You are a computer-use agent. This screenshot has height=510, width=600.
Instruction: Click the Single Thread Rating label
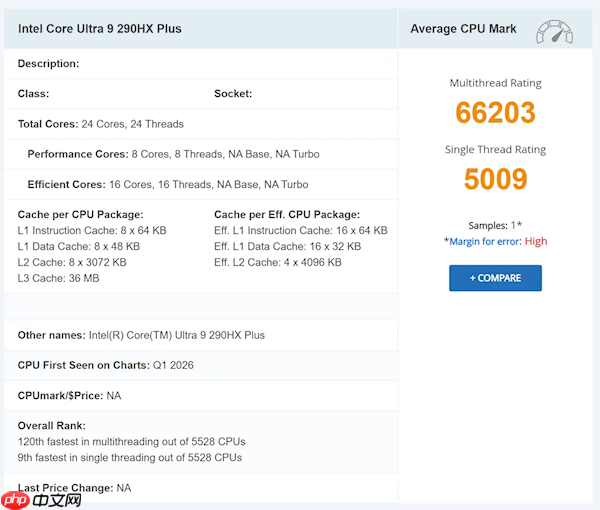[x=495, y=149]
